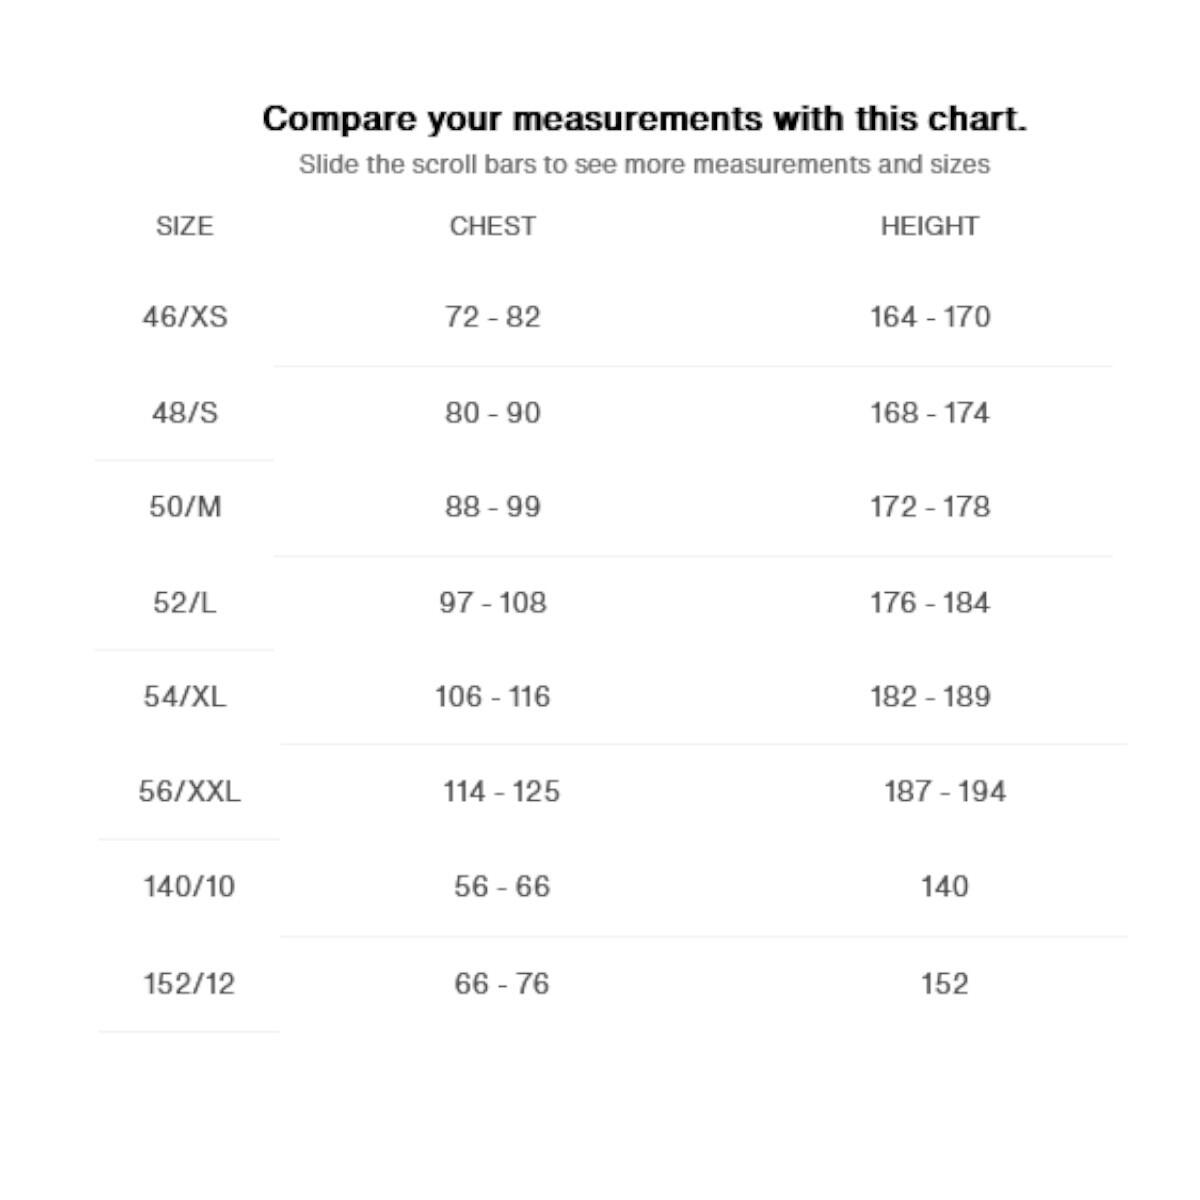This screenshot has width=1200, height=1200.
Task: Click height value 187 - 194
Action: (x=944, y=791)
